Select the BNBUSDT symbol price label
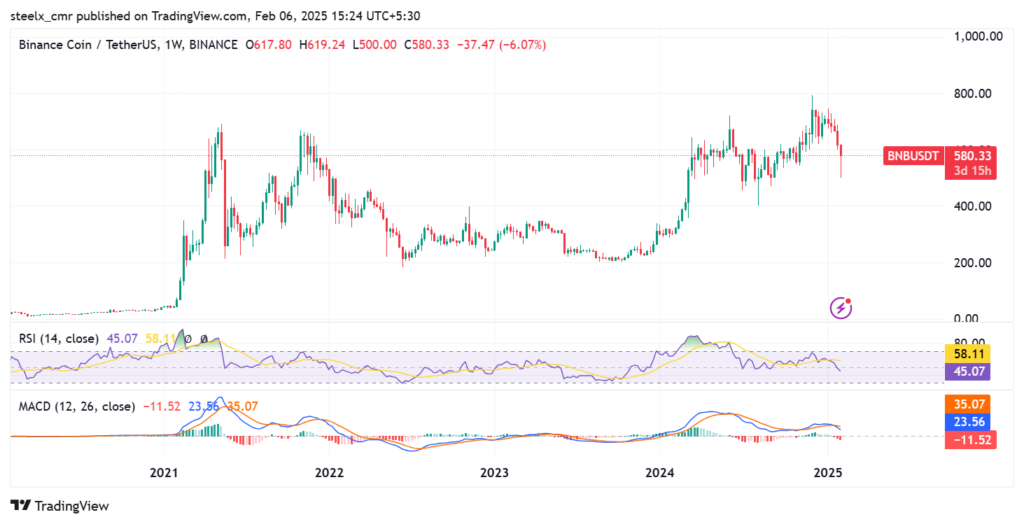The height and width of the screenshot is (524, 1024). (x=913, y=156)
